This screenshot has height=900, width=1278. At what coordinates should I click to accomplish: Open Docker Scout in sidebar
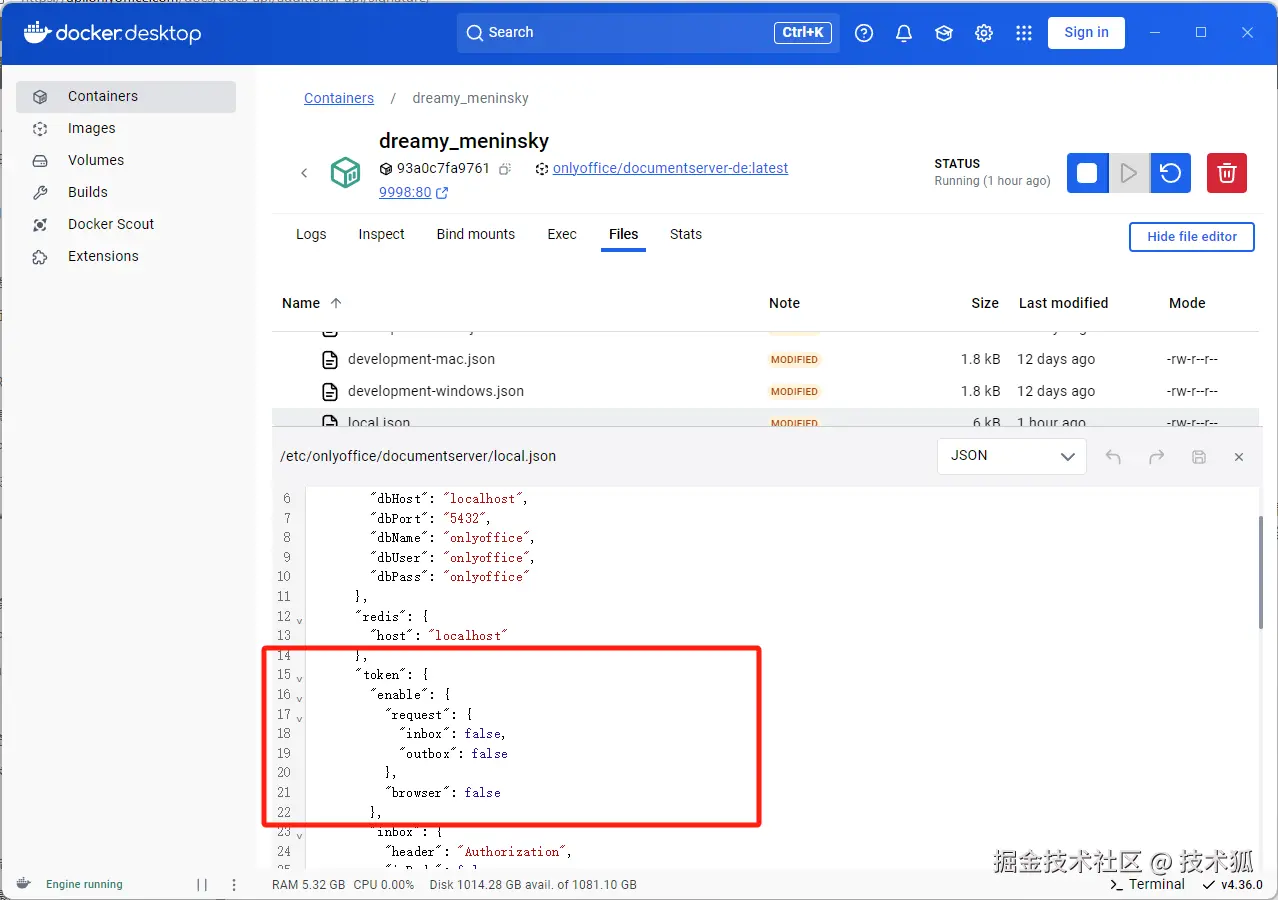click(x=126, y=224)
